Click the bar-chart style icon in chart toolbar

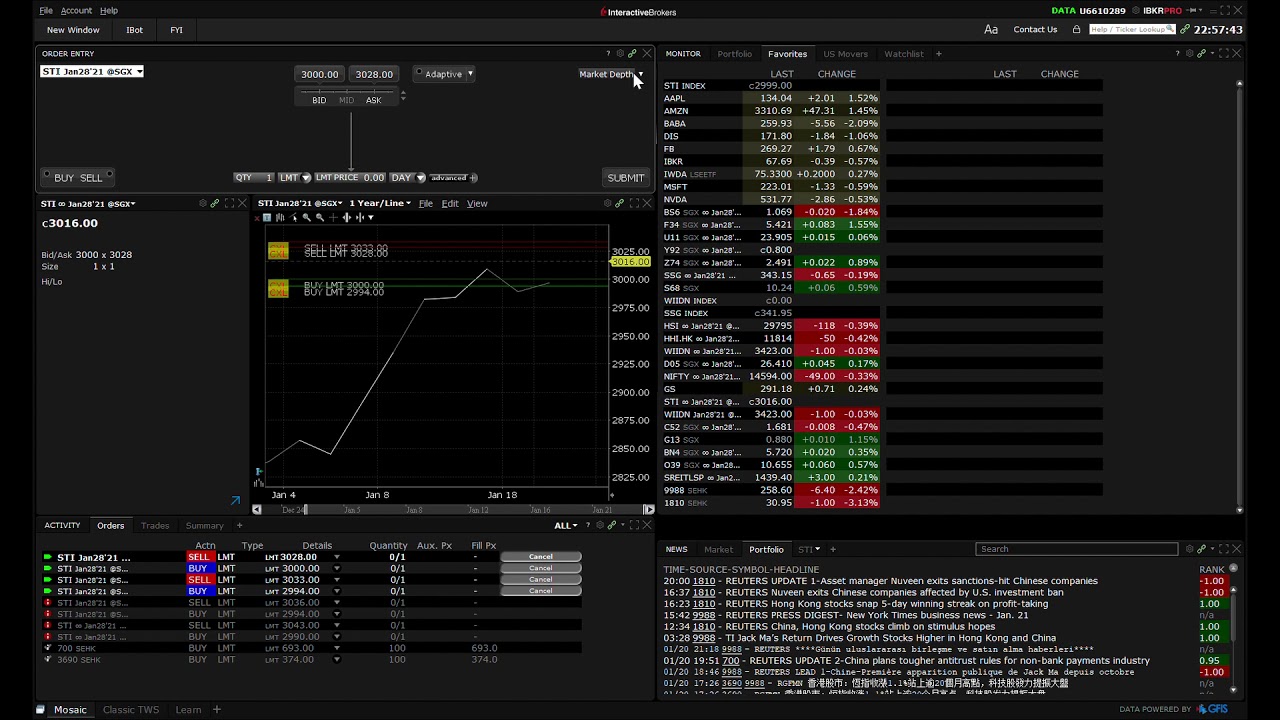[281, 217]
